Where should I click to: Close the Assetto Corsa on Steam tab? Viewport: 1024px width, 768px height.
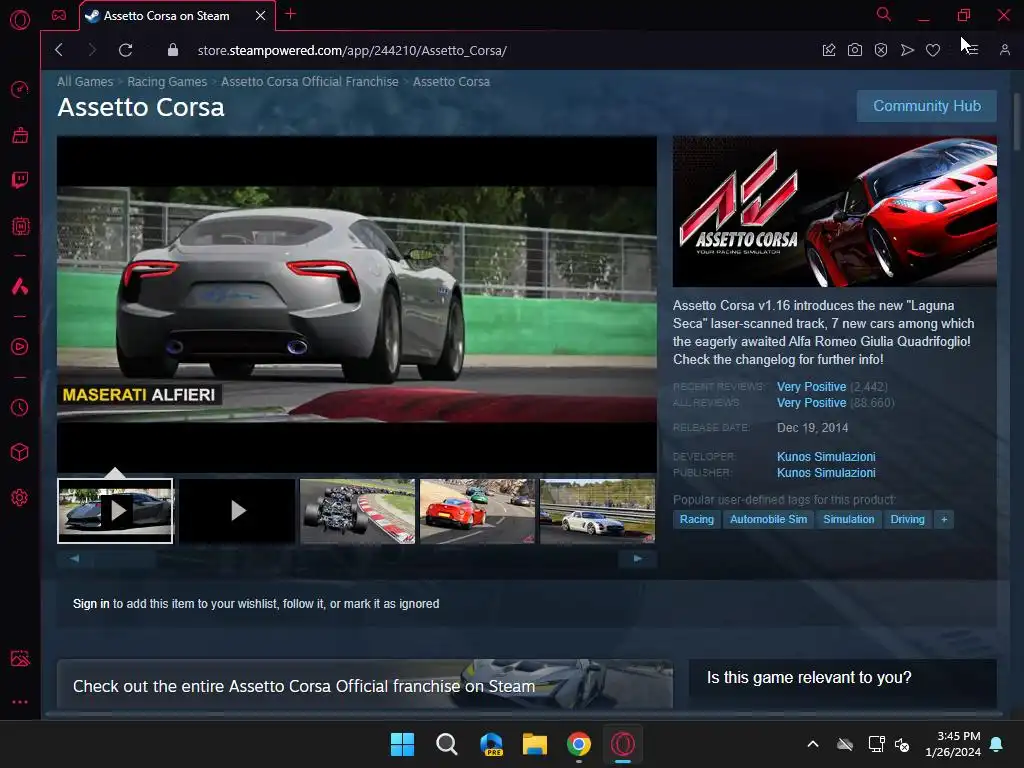[261, 15]
